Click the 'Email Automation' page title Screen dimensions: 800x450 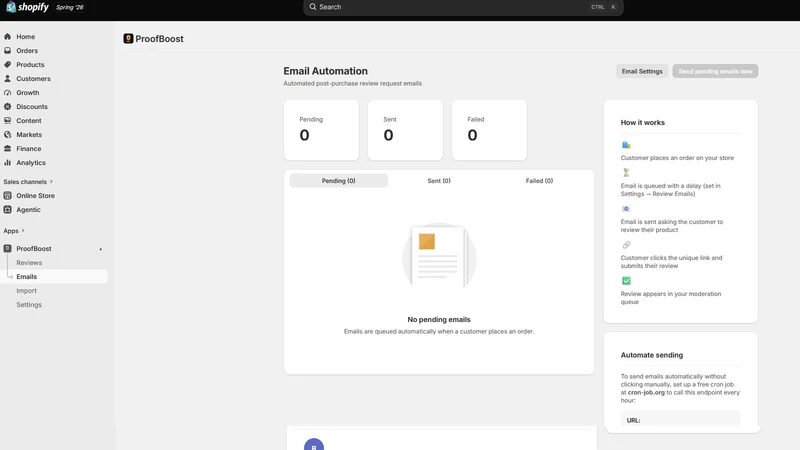point(326,71)
